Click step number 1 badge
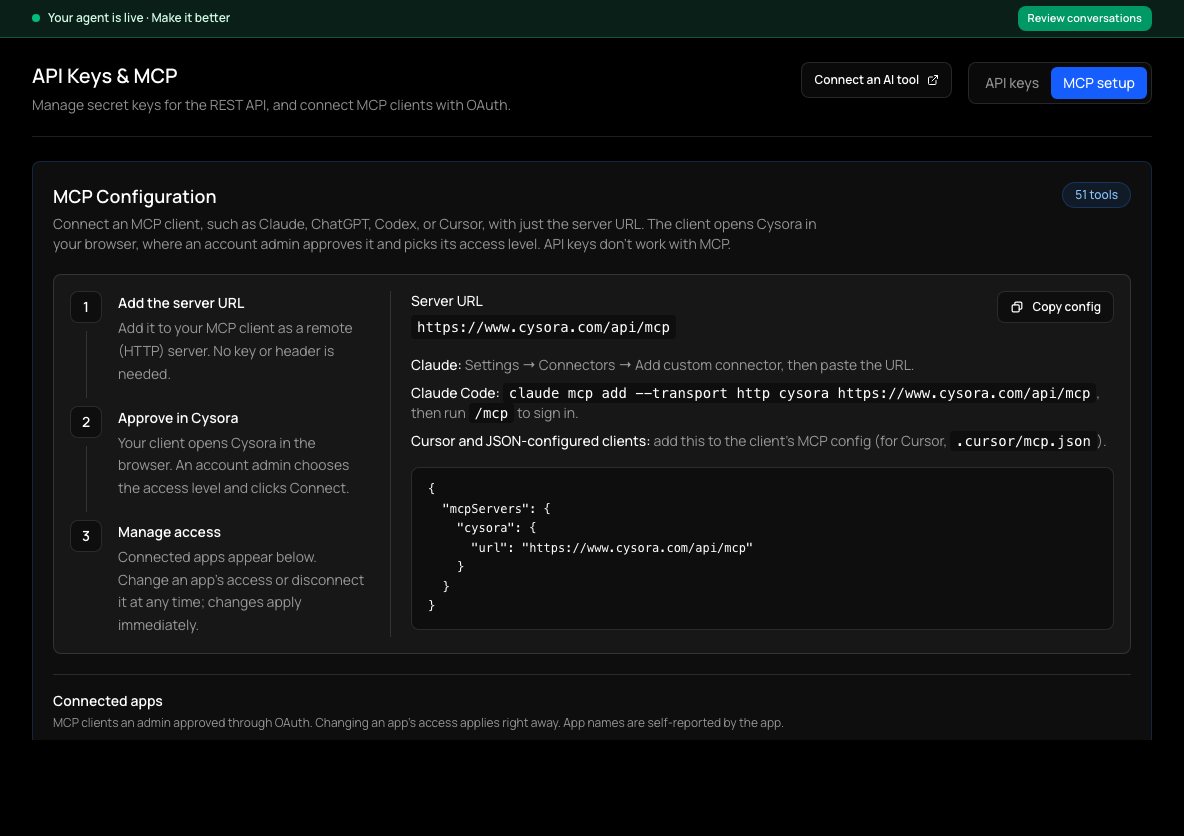 pos(86,307)
